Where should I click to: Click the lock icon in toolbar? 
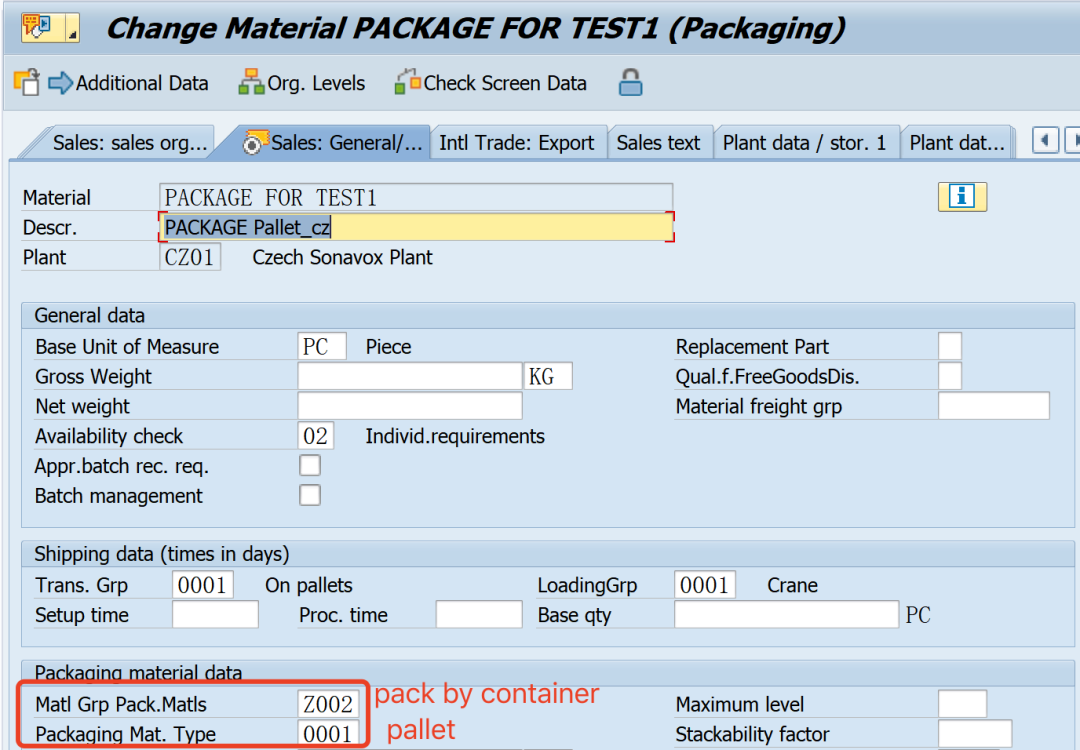pyautogui.click(x=630, y=83)
